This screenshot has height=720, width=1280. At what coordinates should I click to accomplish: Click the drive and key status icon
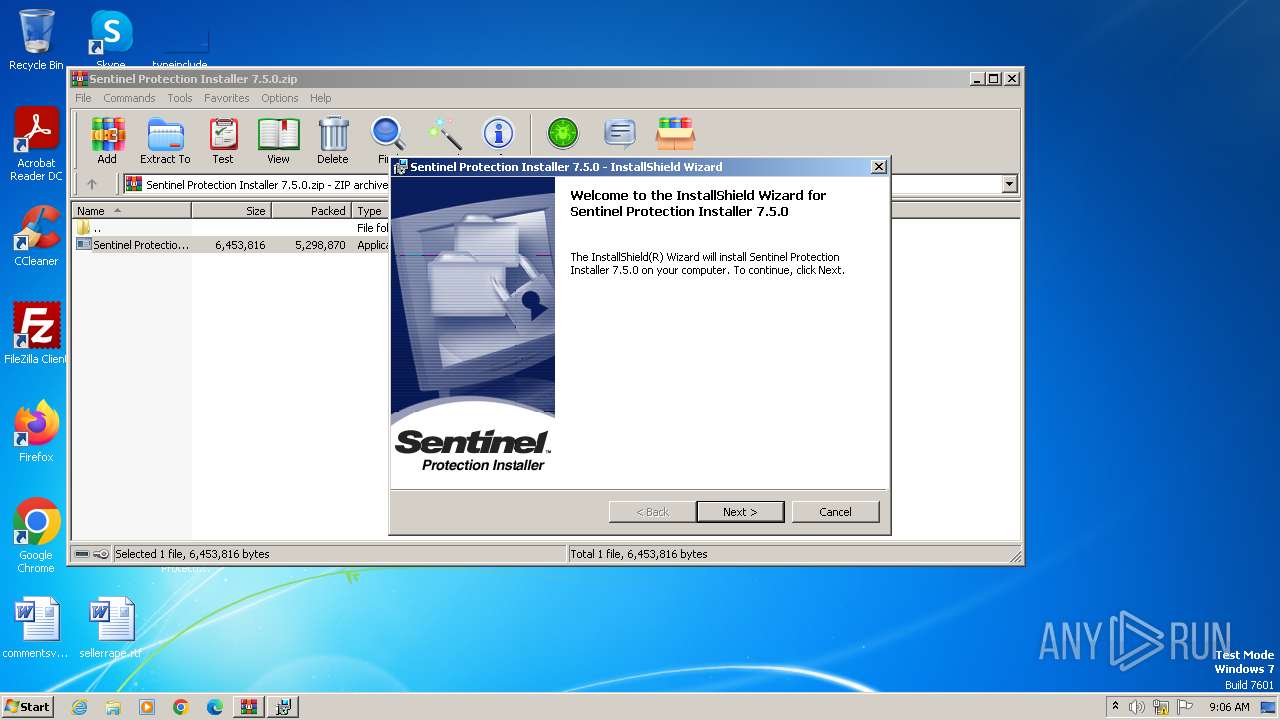click(x=92, y=554)
